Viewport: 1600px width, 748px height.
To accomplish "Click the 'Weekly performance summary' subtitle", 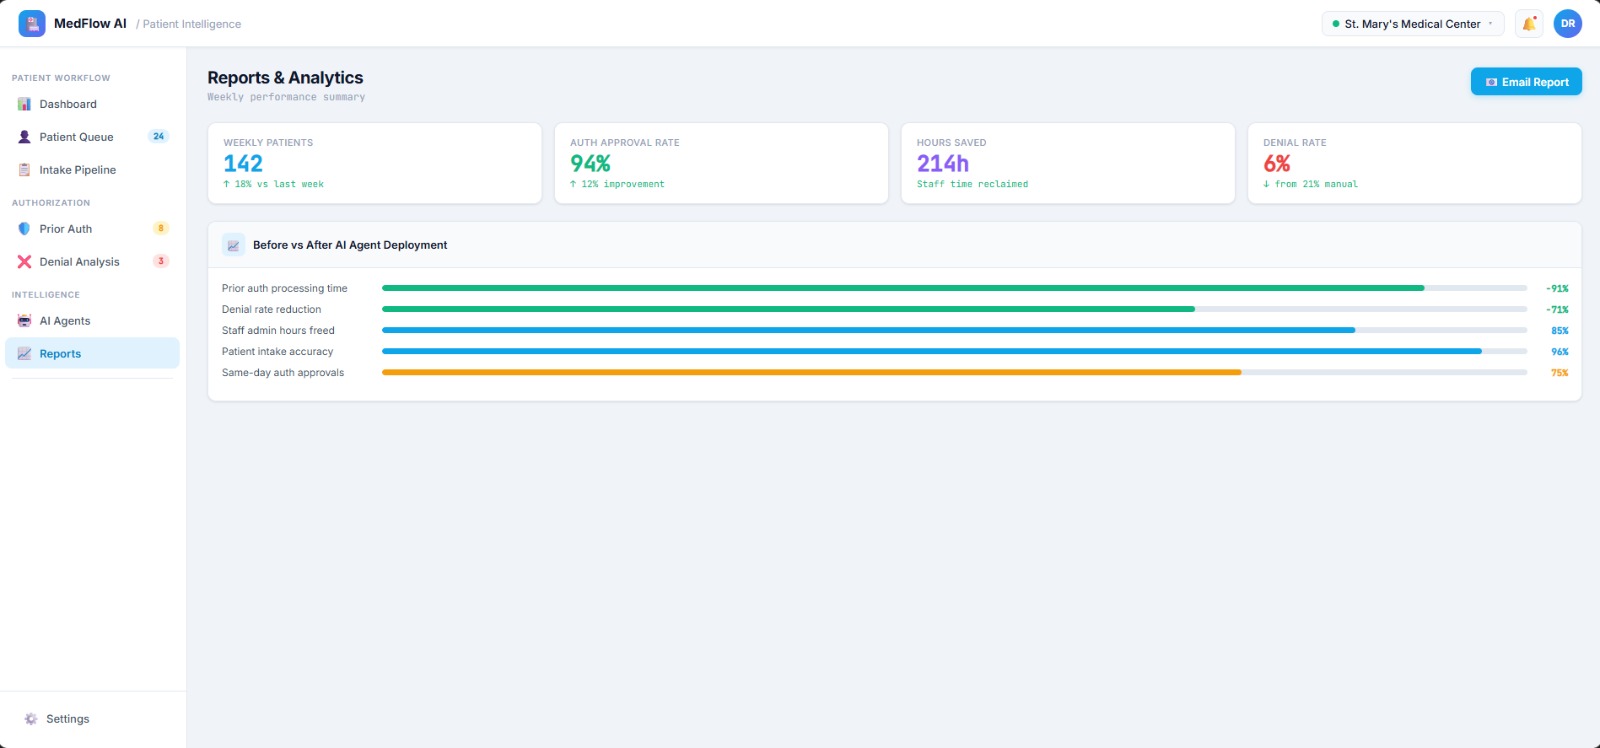I will coord(286,97).
